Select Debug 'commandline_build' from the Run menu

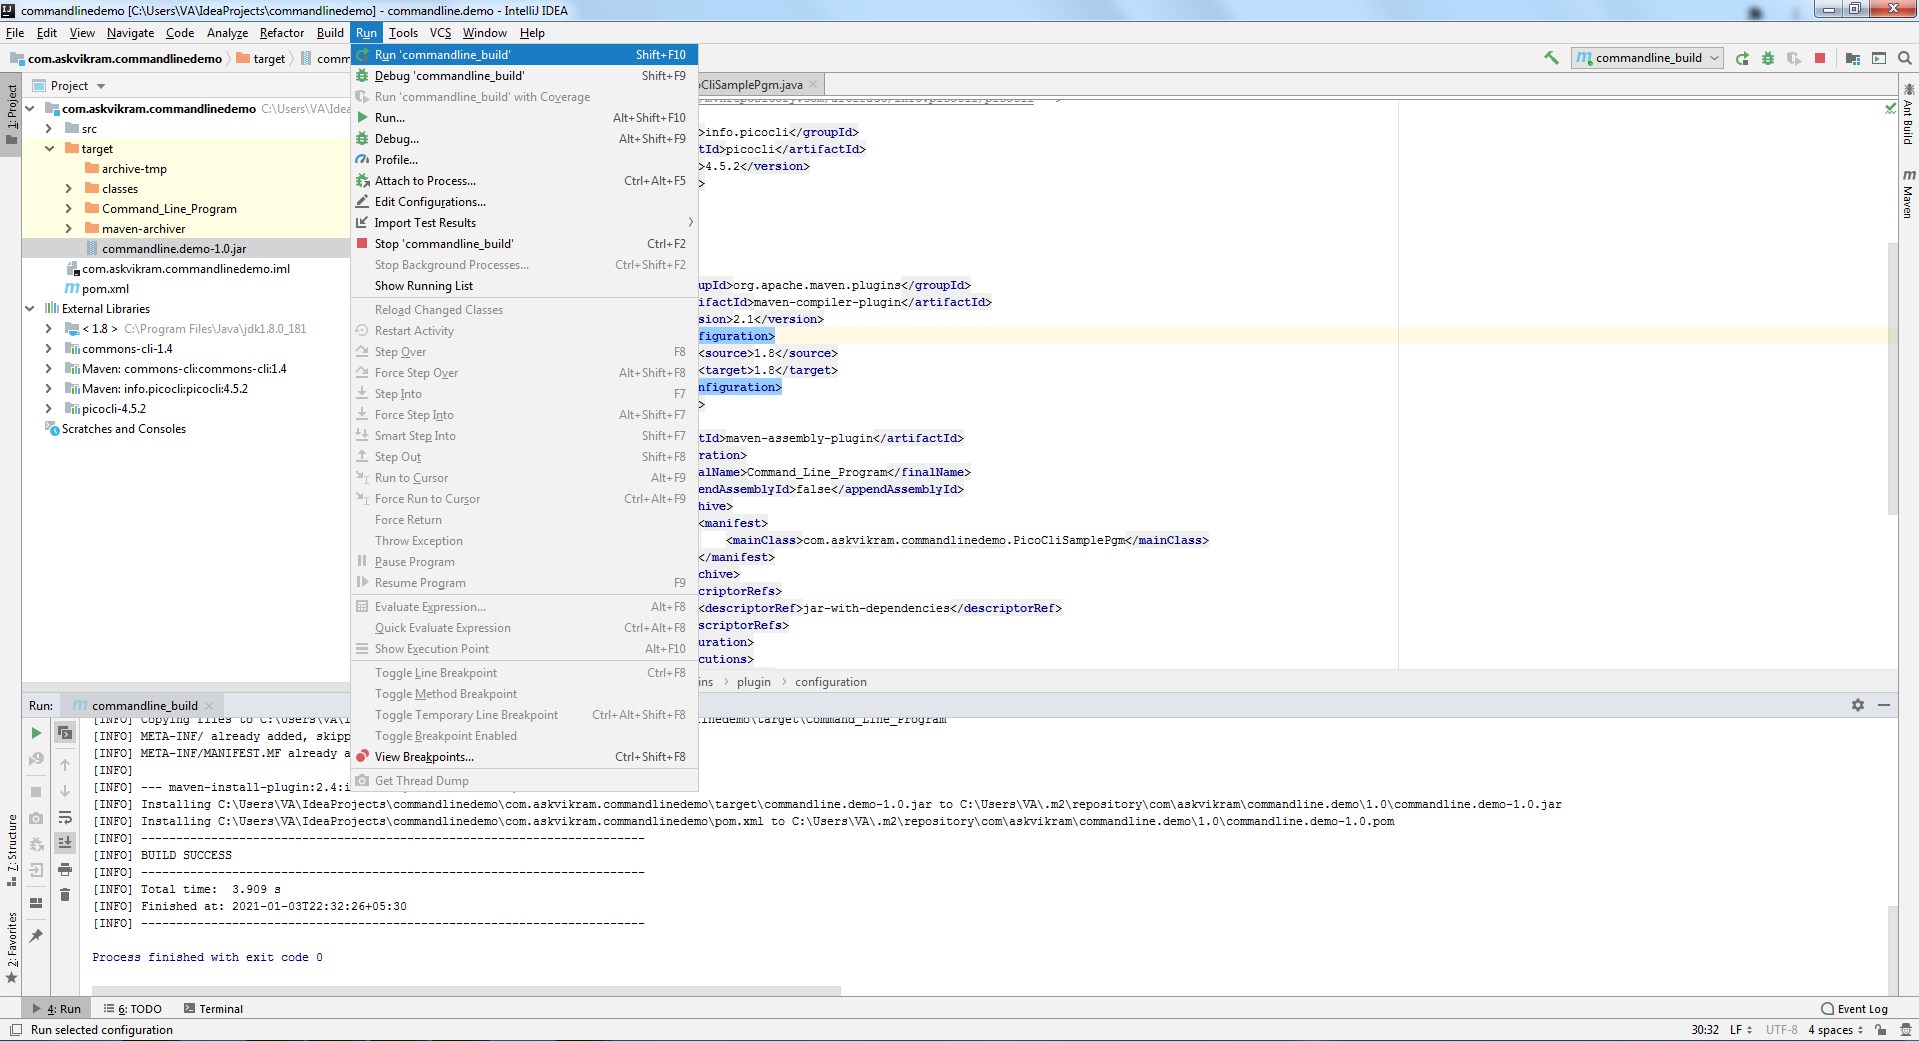tap(446, 75)
